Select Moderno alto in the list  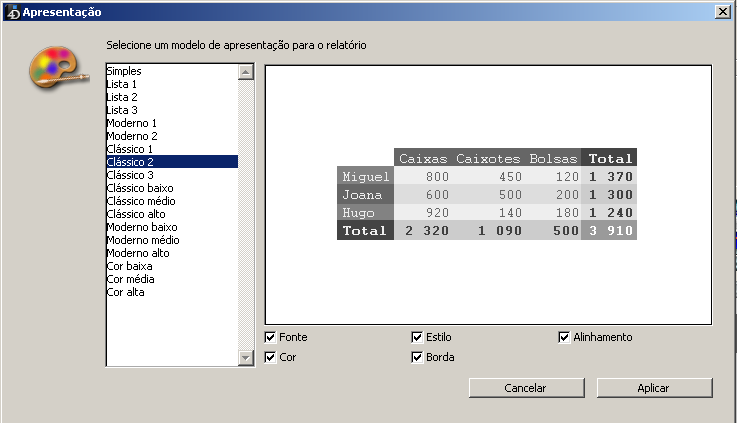click(x=137, y=253)
